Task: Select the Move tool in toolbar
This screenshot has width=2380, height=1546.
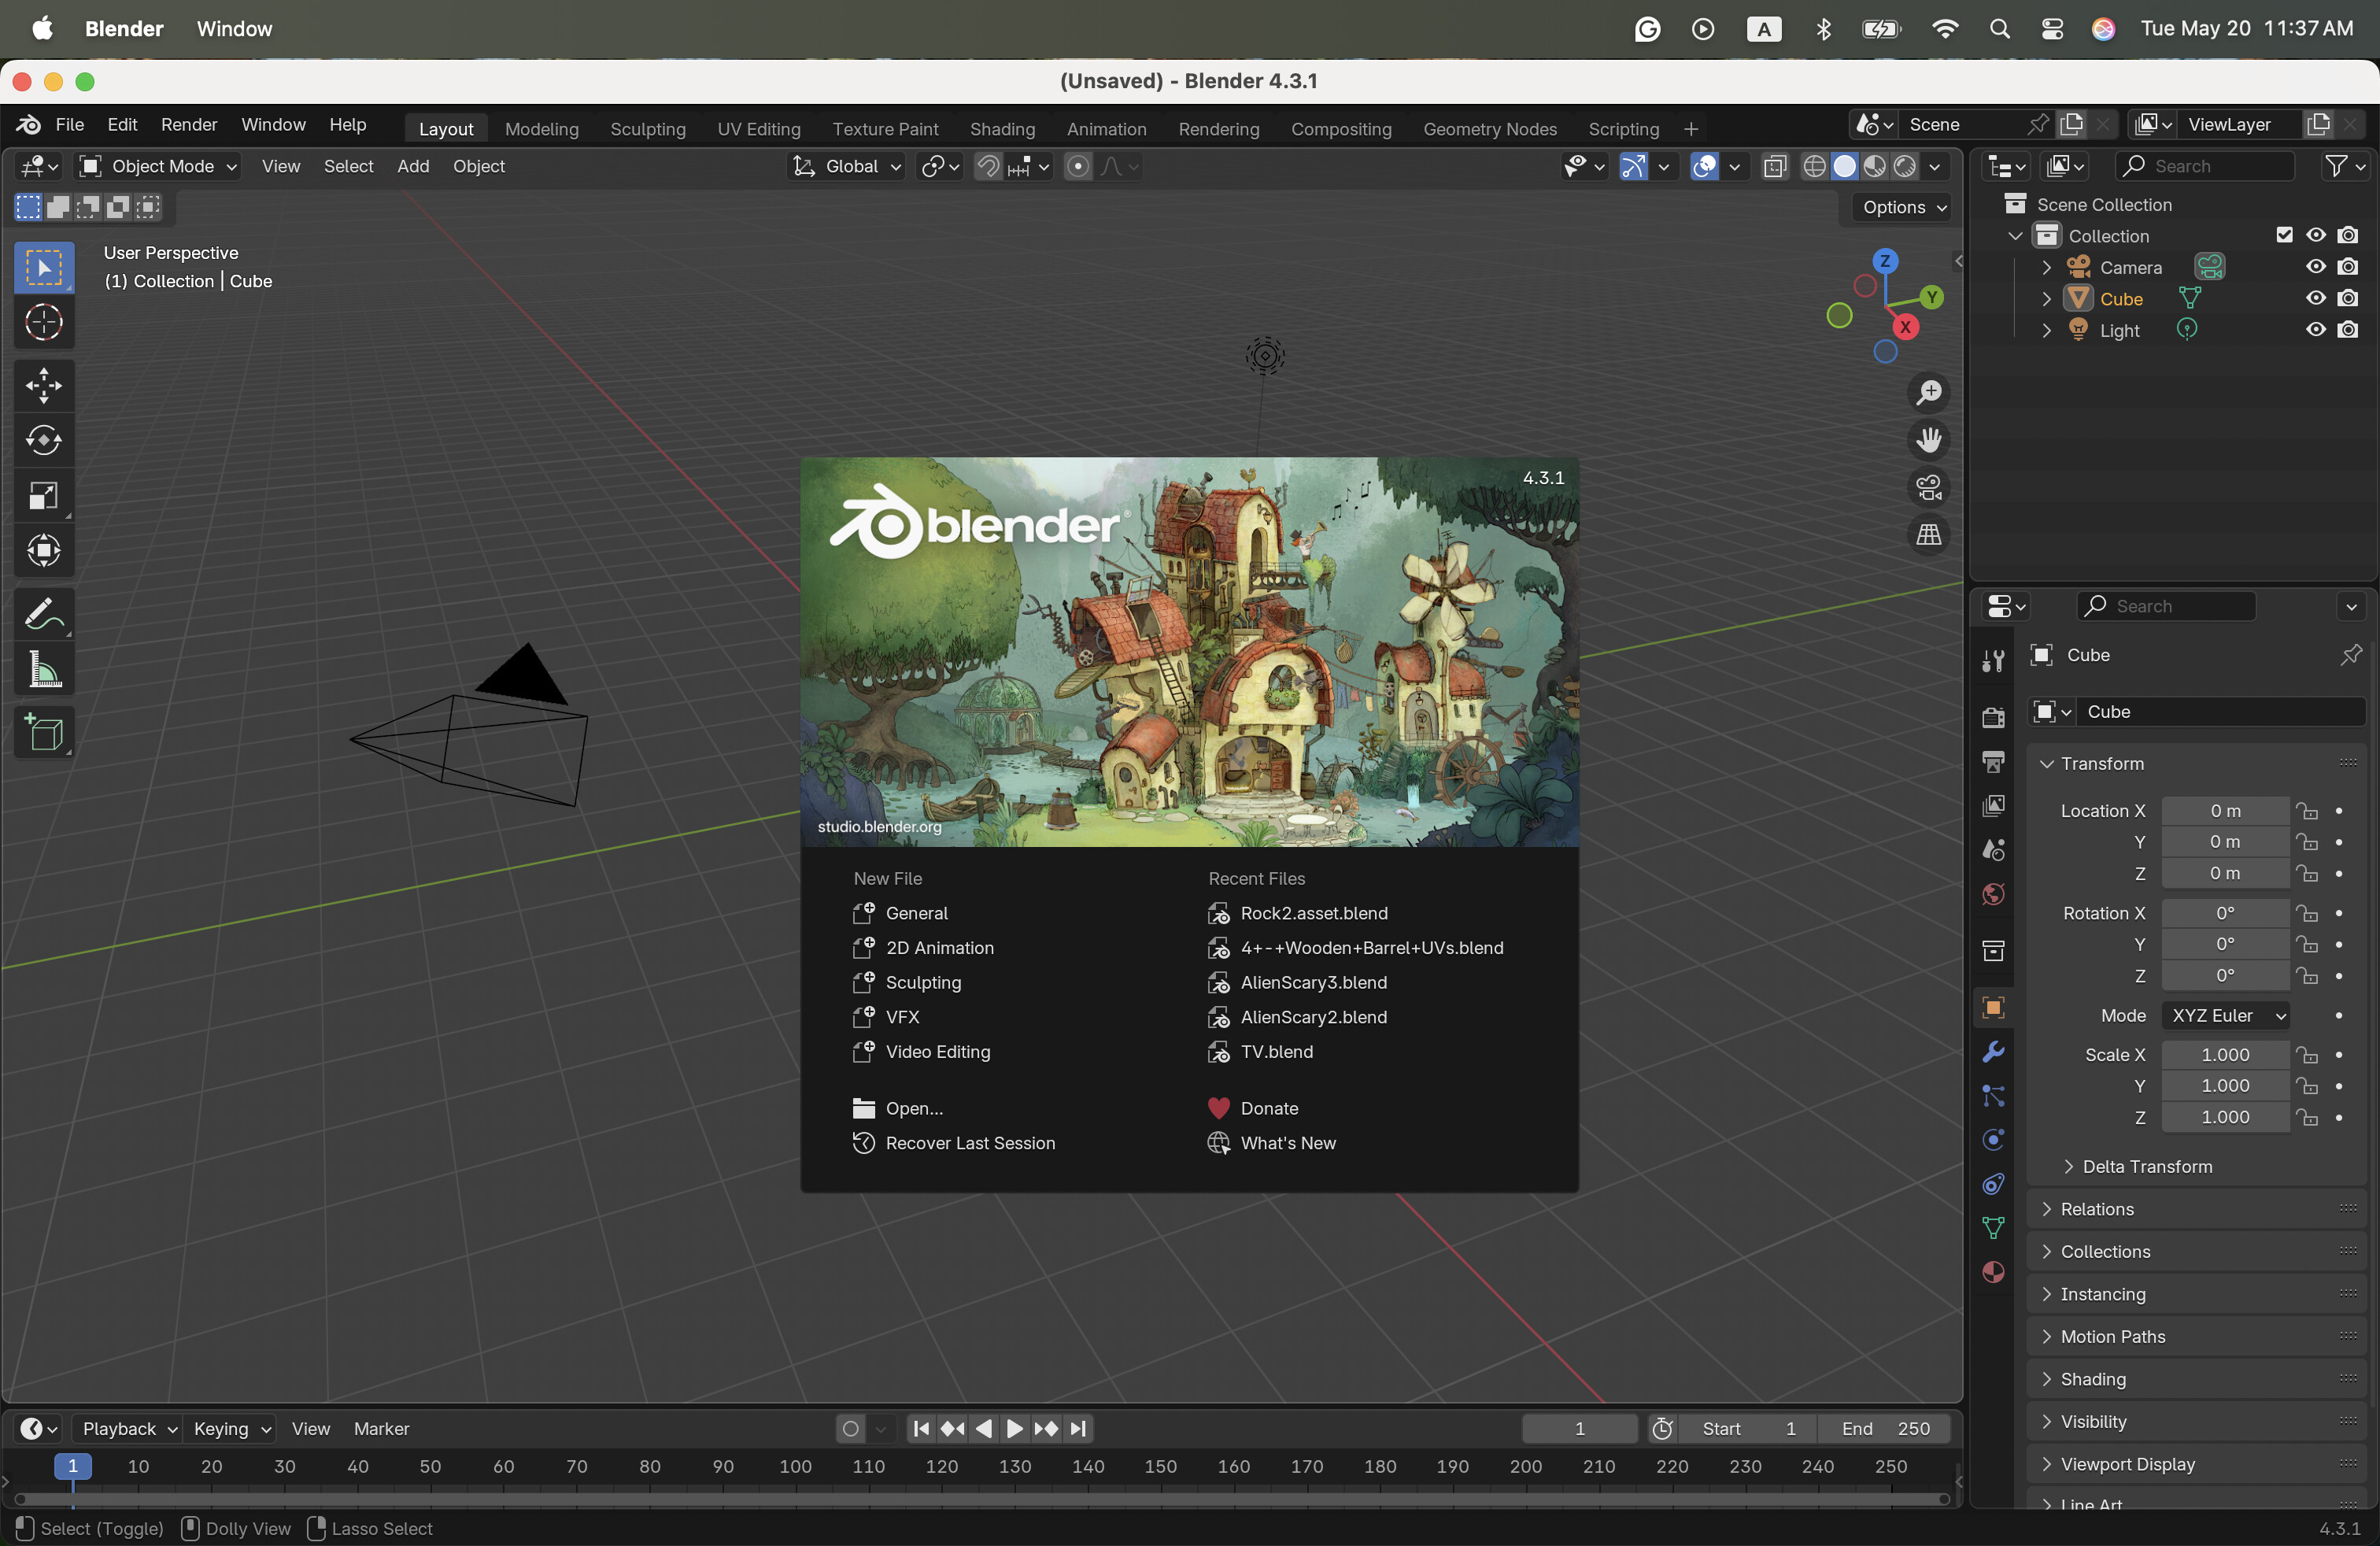Action: pyautogui.click(x=44, y=386)
